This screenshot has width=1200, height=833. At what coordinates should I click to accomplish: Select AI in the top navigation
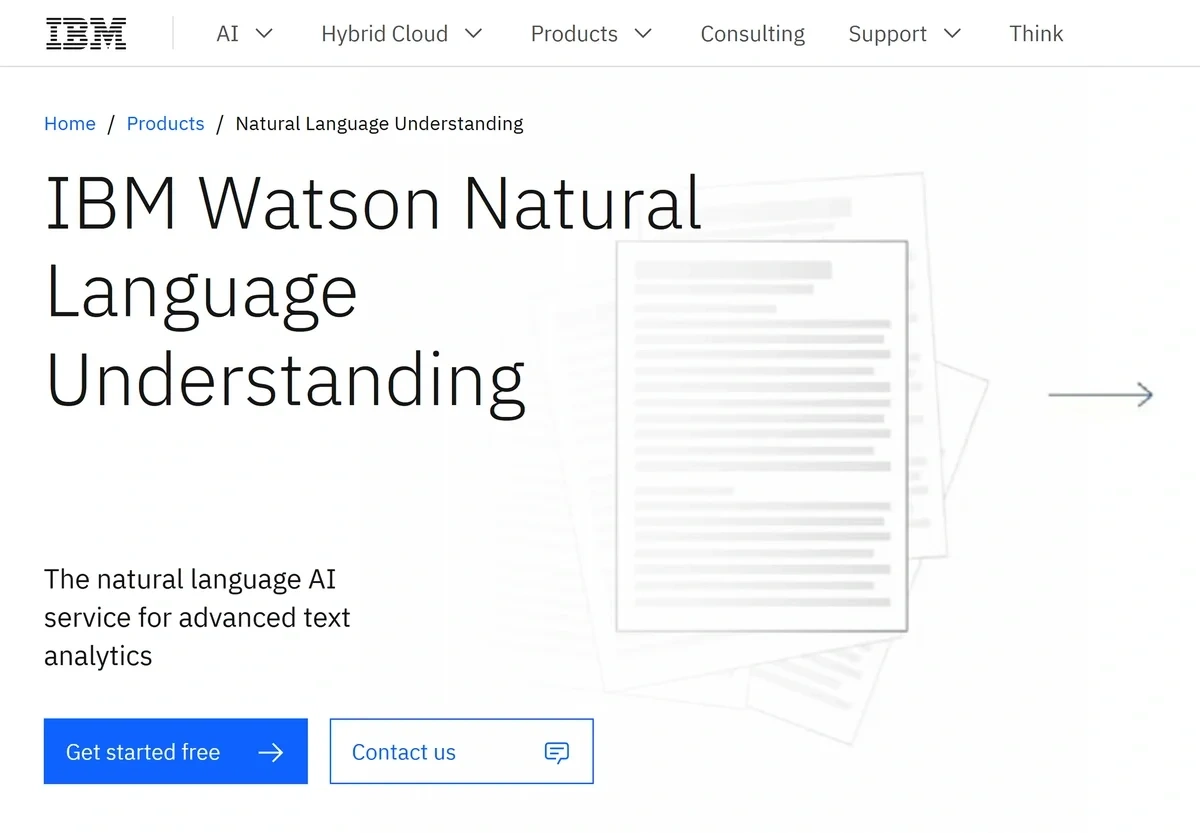228,33
